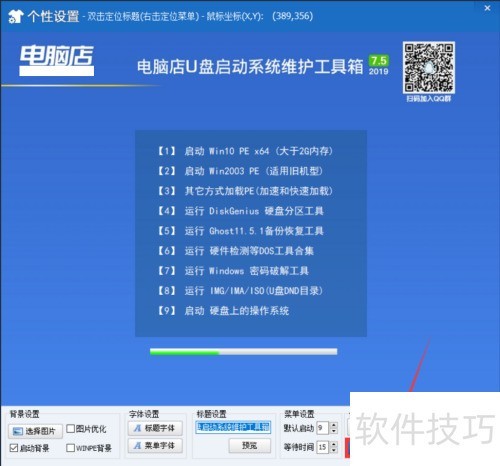Tick the WINPE背景 checkbox
The image size is (500, 466).
point(71,448)
